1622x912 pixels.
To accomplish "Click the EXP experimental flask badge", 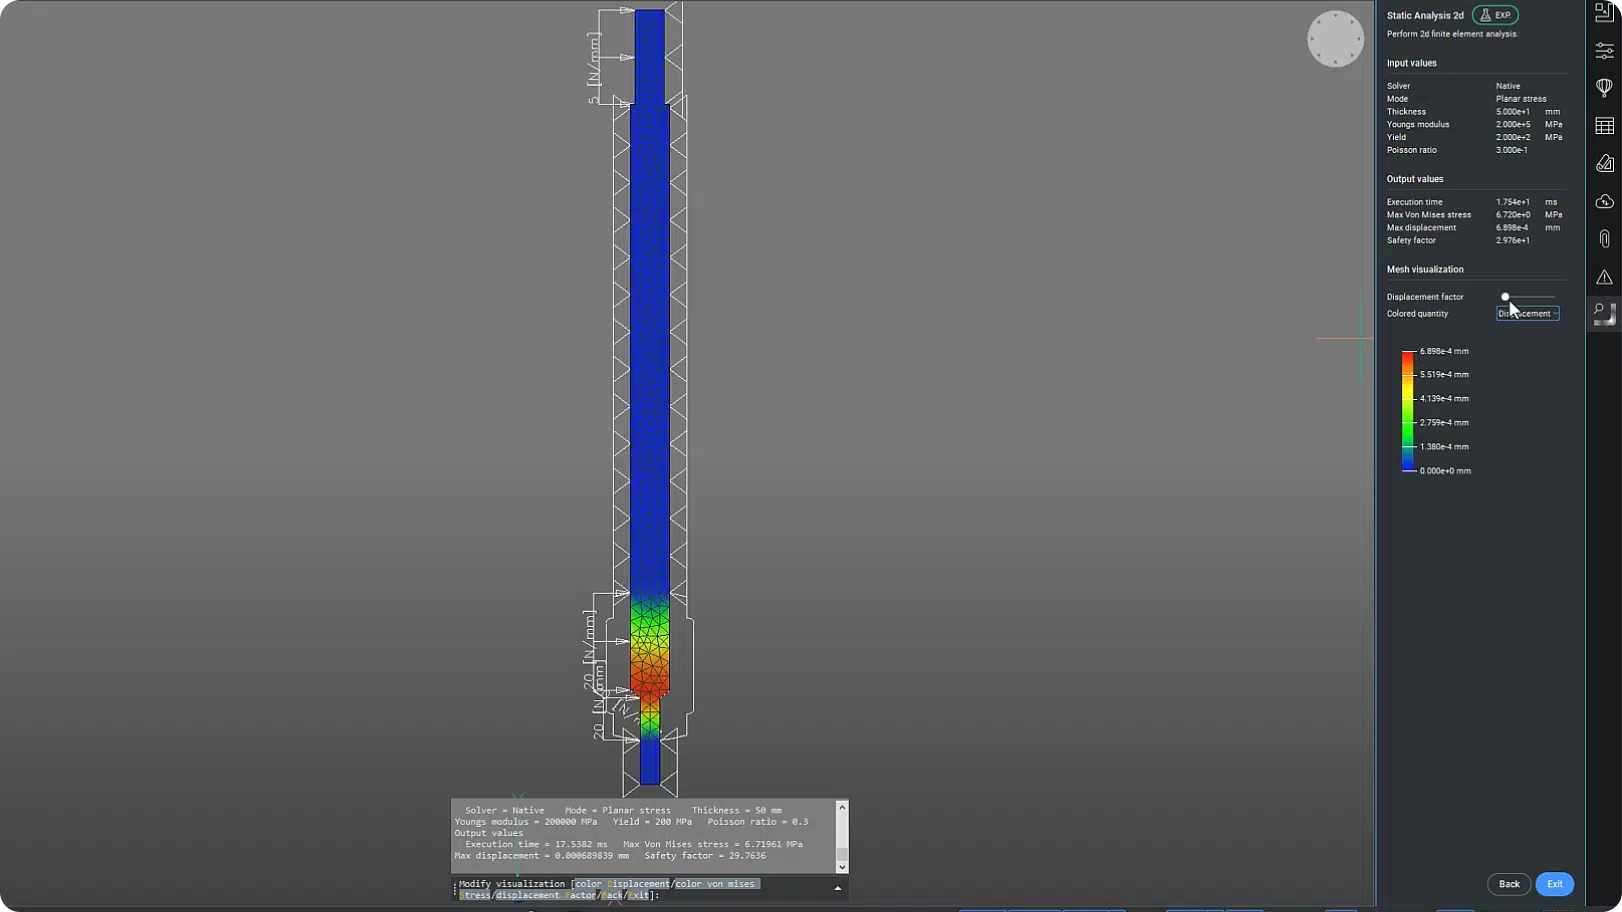I will click(x=1495, y=15).
